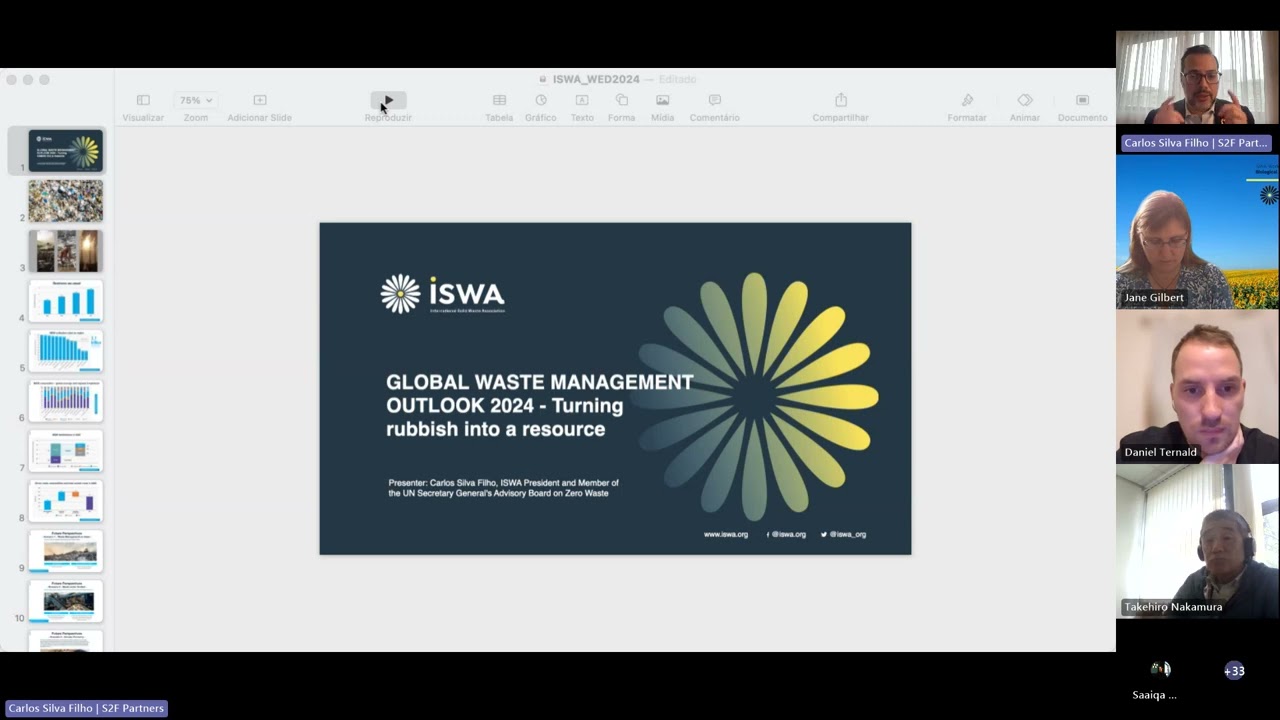
Task: Click the Carlos Silva Filho presenter label at bottom
Action: (x=86, y=708)
